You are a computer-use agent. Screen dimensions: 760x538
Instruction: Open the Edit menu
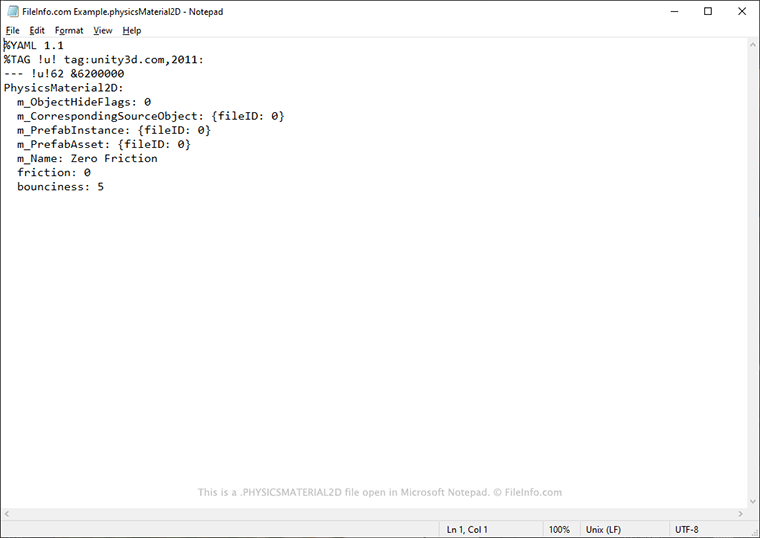click(37, 31)
